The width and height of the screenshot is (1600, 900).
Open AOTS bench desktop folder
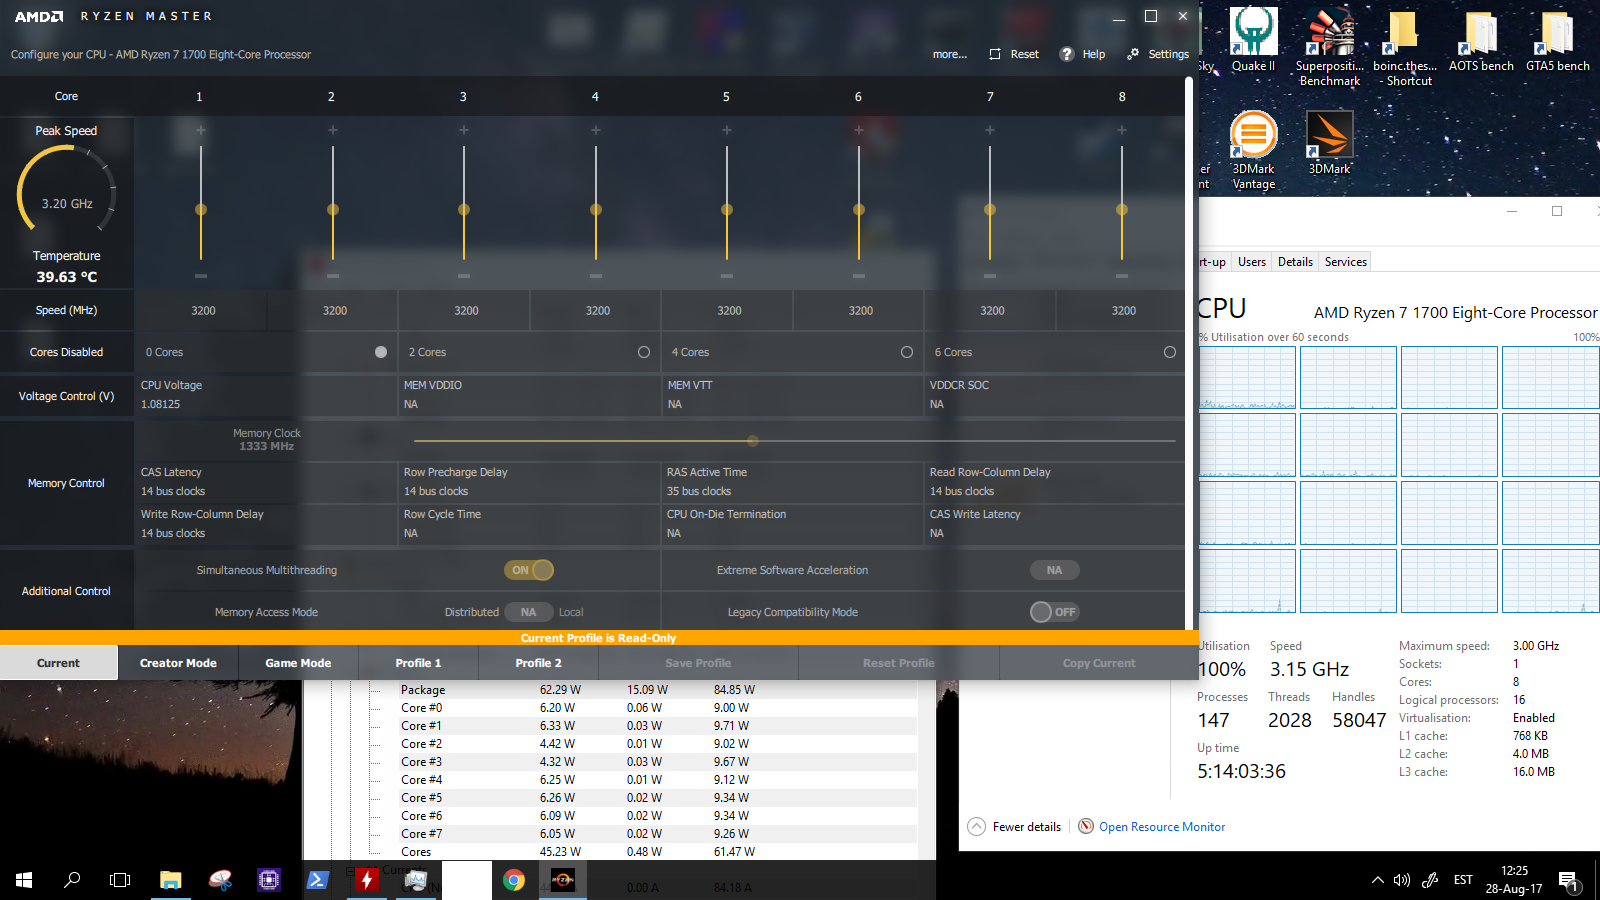tap(1481, 40)
